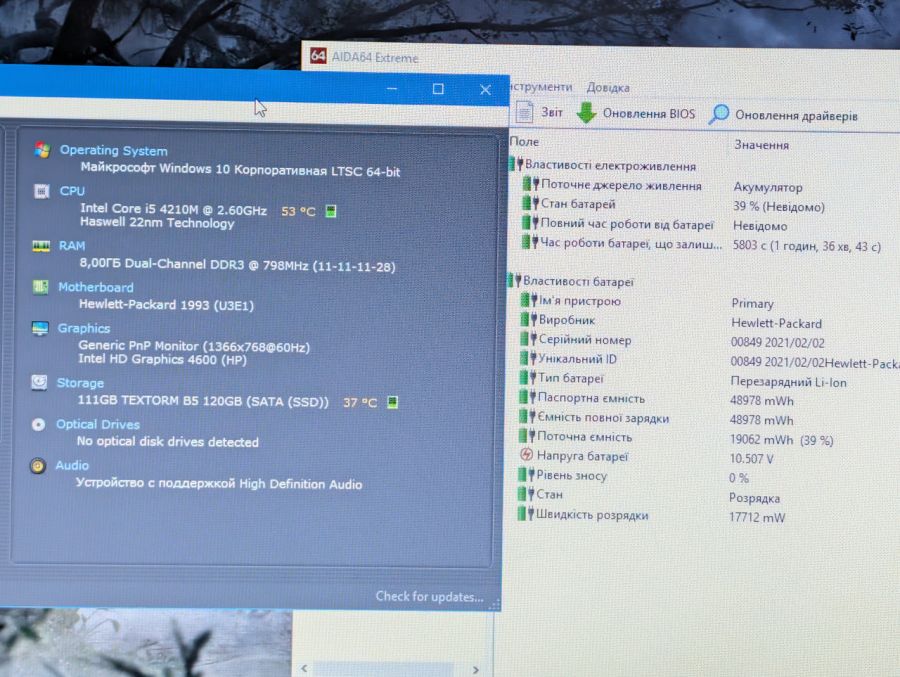
Task: Click the icon beside Рівень зносу row
Action: coord(526,475)
